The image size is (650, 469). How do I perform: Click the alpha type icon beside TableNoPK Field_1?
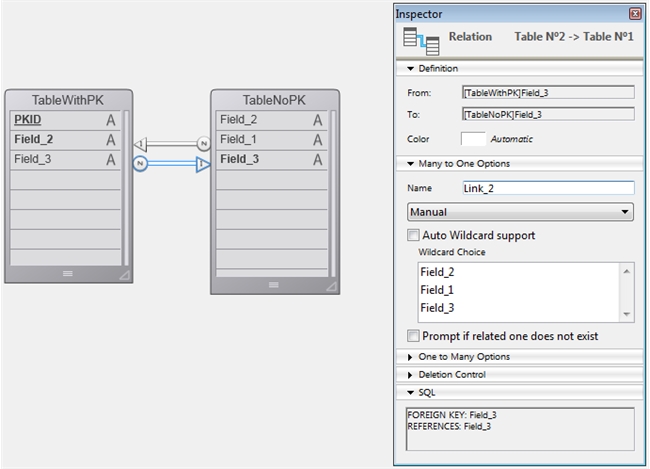pyautogui.click(x=317, y=140)
